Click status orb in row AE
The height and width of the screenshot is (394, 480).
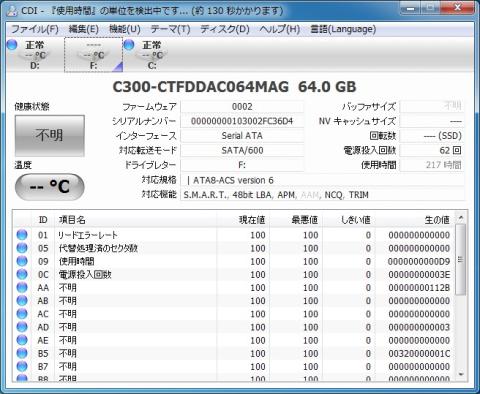click(22, 340)
